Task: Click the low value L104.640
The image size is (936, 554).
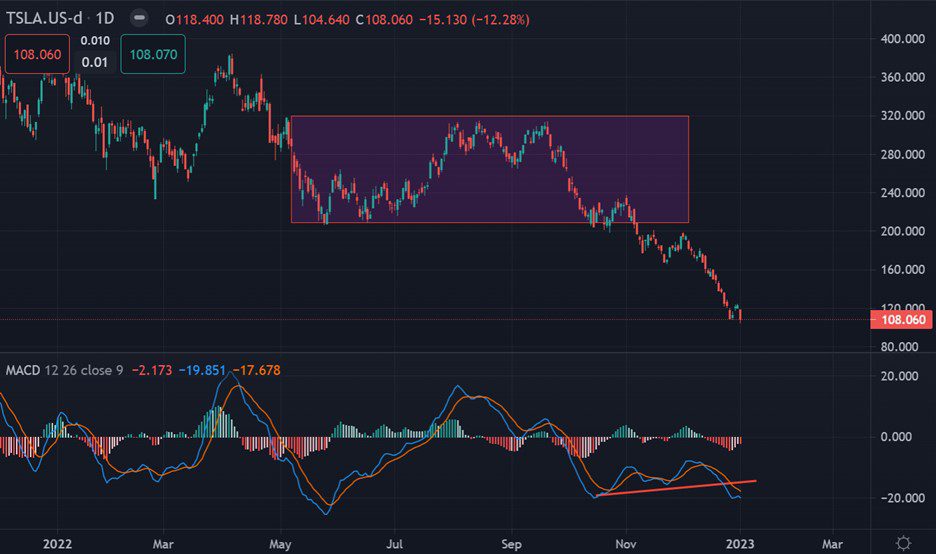Action: coord(322,20)
